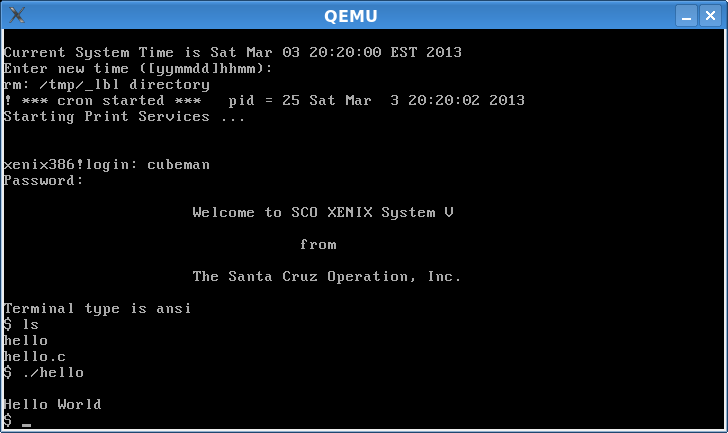Minimize the QEMU window
This screenshot has width=728, height=433.
click(686, 16)
